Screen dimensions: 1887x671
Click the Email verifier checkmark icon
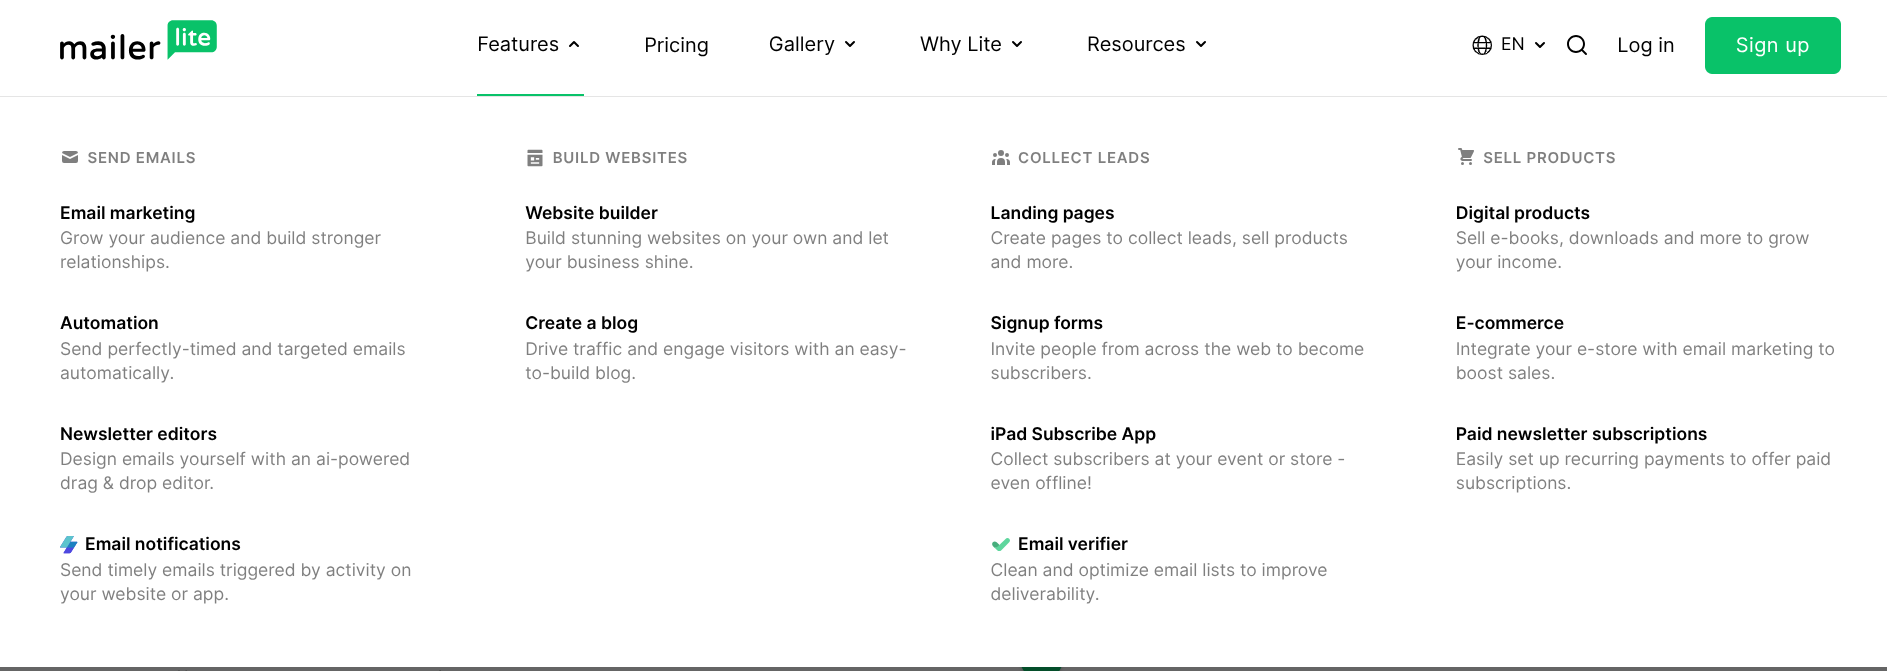[x=1000, y=544]
